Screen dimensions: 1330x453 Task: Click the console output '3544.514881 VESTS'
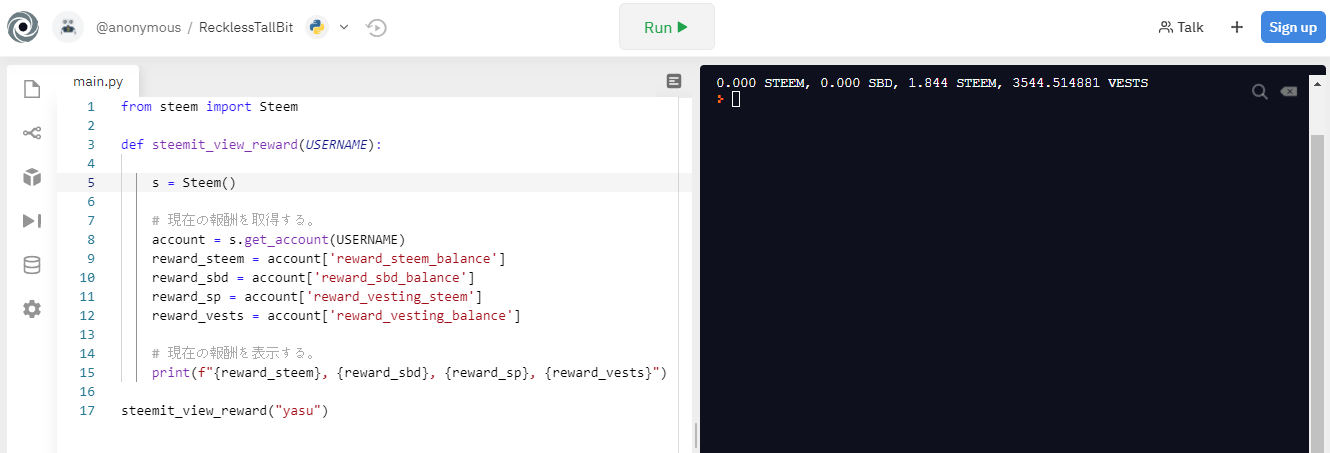tap(1080, 83)
